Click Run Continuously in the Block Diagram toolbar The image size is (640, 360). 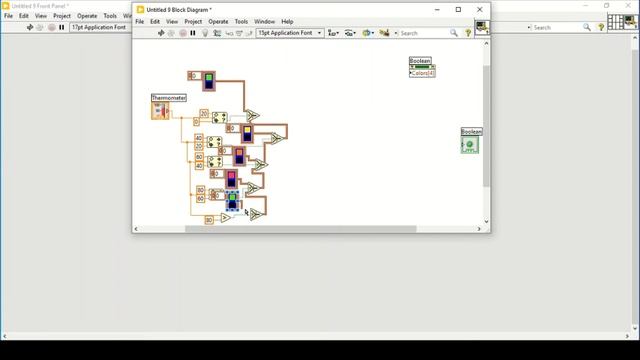coord(171,33)
